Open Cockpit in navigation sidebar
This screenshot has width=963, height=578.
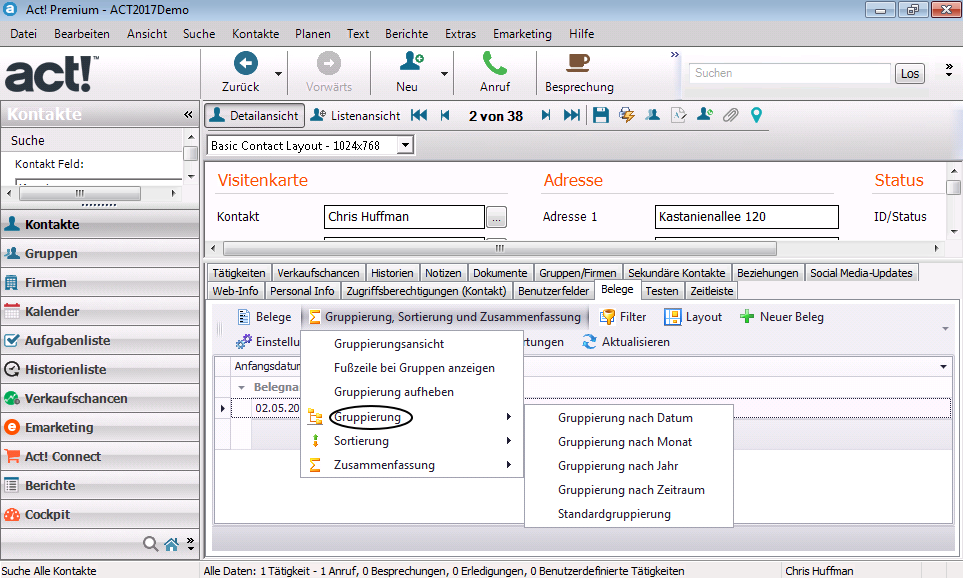[100, 514]
